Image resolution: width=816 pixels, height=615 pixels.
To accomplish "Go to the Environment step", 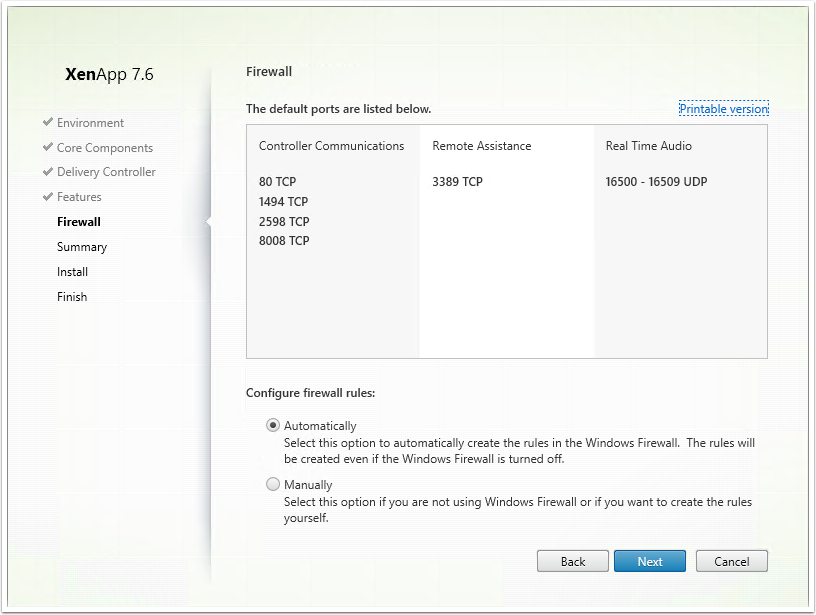I will pos(91,123).
